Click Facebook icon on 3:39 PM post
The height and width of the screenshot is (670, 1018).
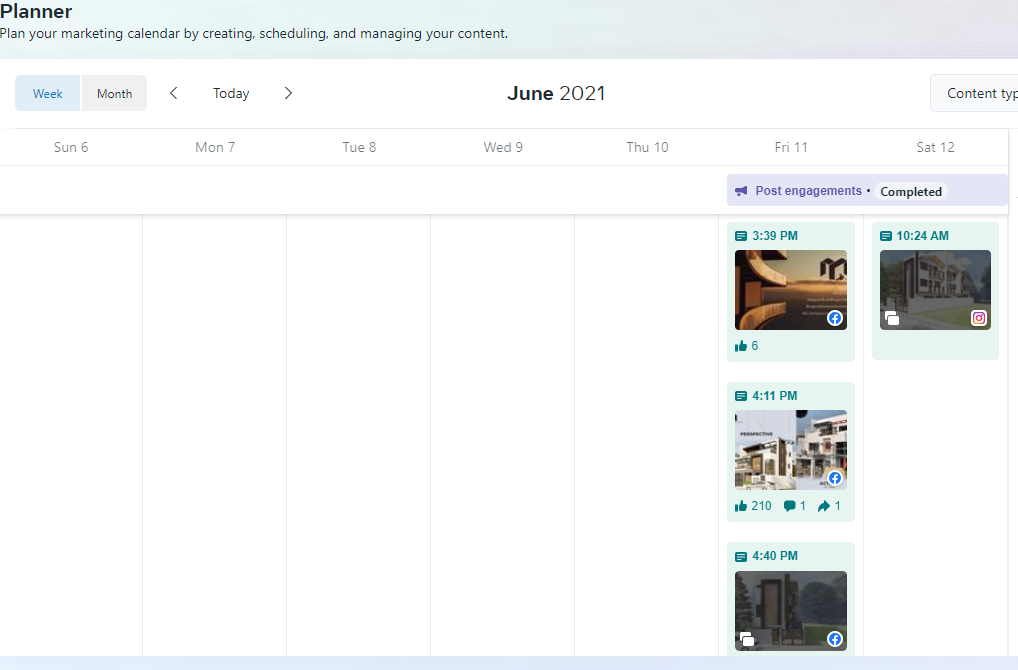coord(835,318)
